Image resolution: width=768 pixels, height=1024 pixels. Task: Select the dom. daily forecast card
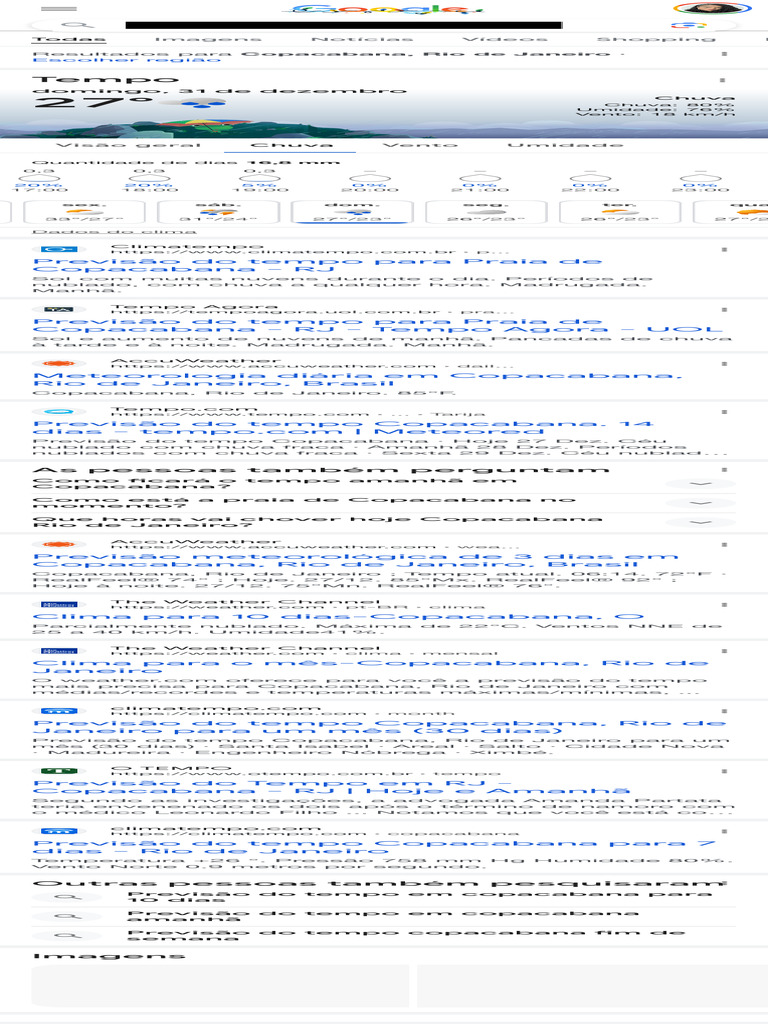coord(353,212)
